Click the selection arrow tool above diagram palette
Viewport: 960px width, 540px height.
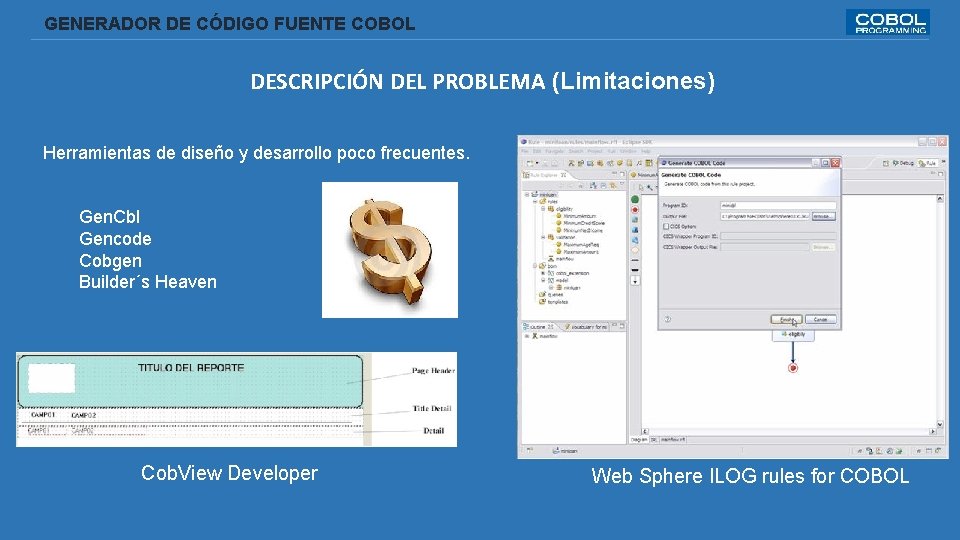(641, 187)
